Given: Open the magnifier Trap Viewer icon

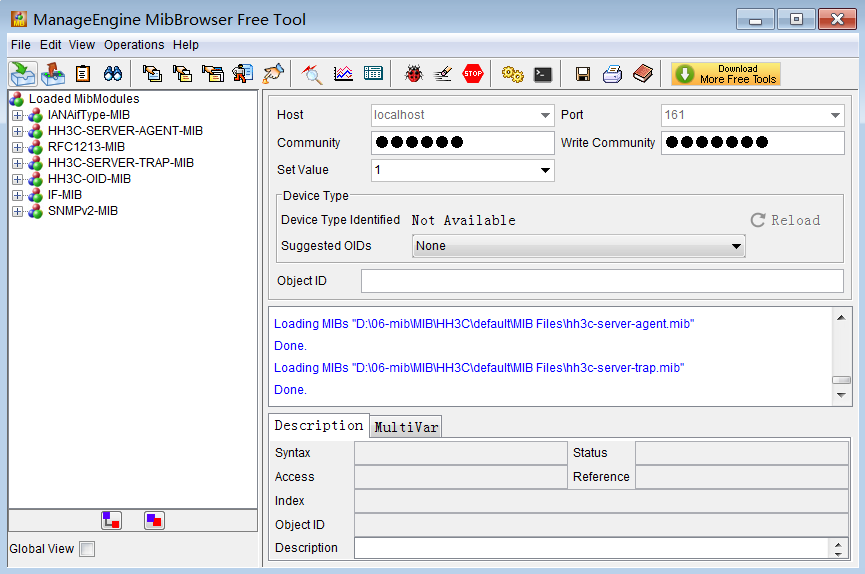Looking at the screenshot, I should pyautogui.click(x=312, y=73).
